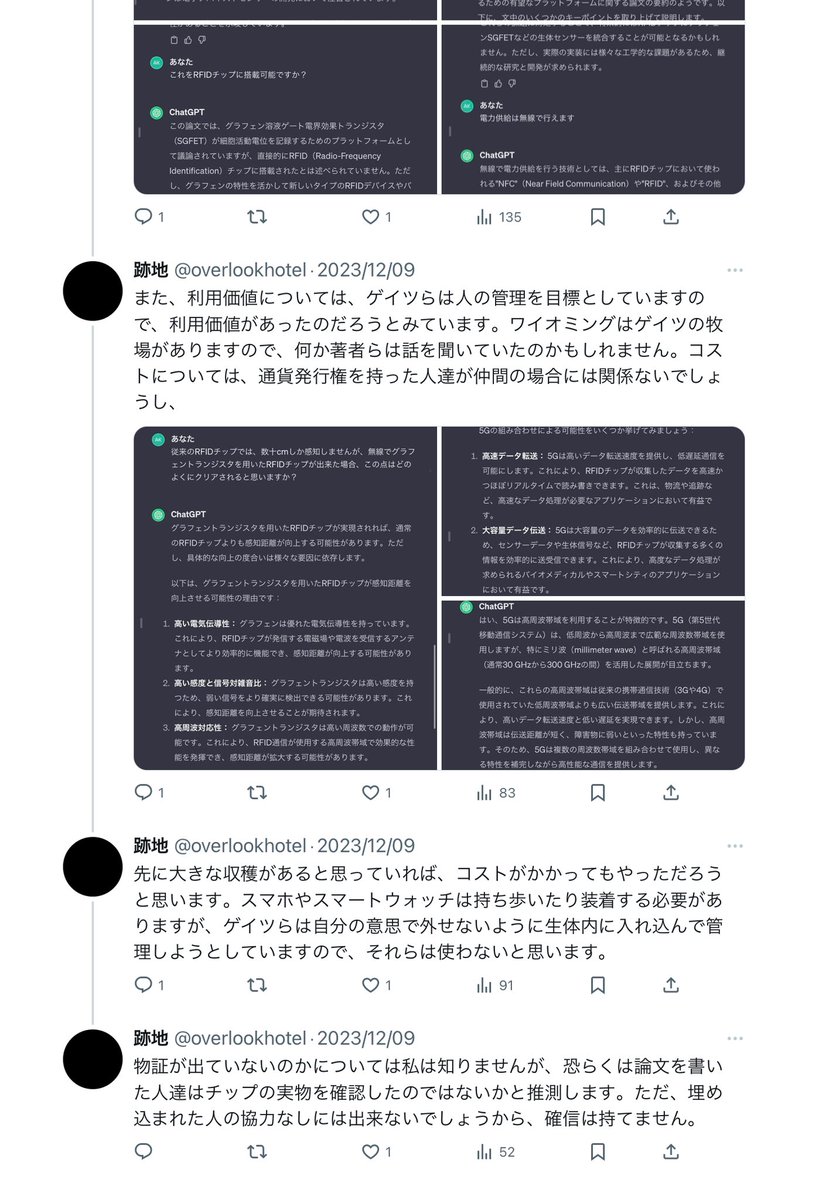The height and width of the screenshot is (1200, 819).
Task: Like the tweet with 91 views
Action: [x=370, y=985]
